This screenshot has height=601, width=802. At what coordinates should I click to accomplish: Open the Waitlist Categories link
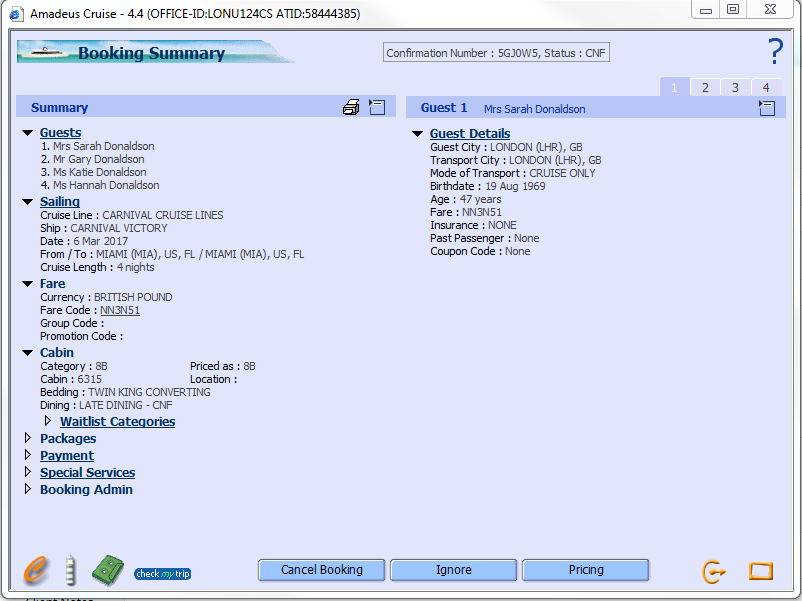point(118,421)
